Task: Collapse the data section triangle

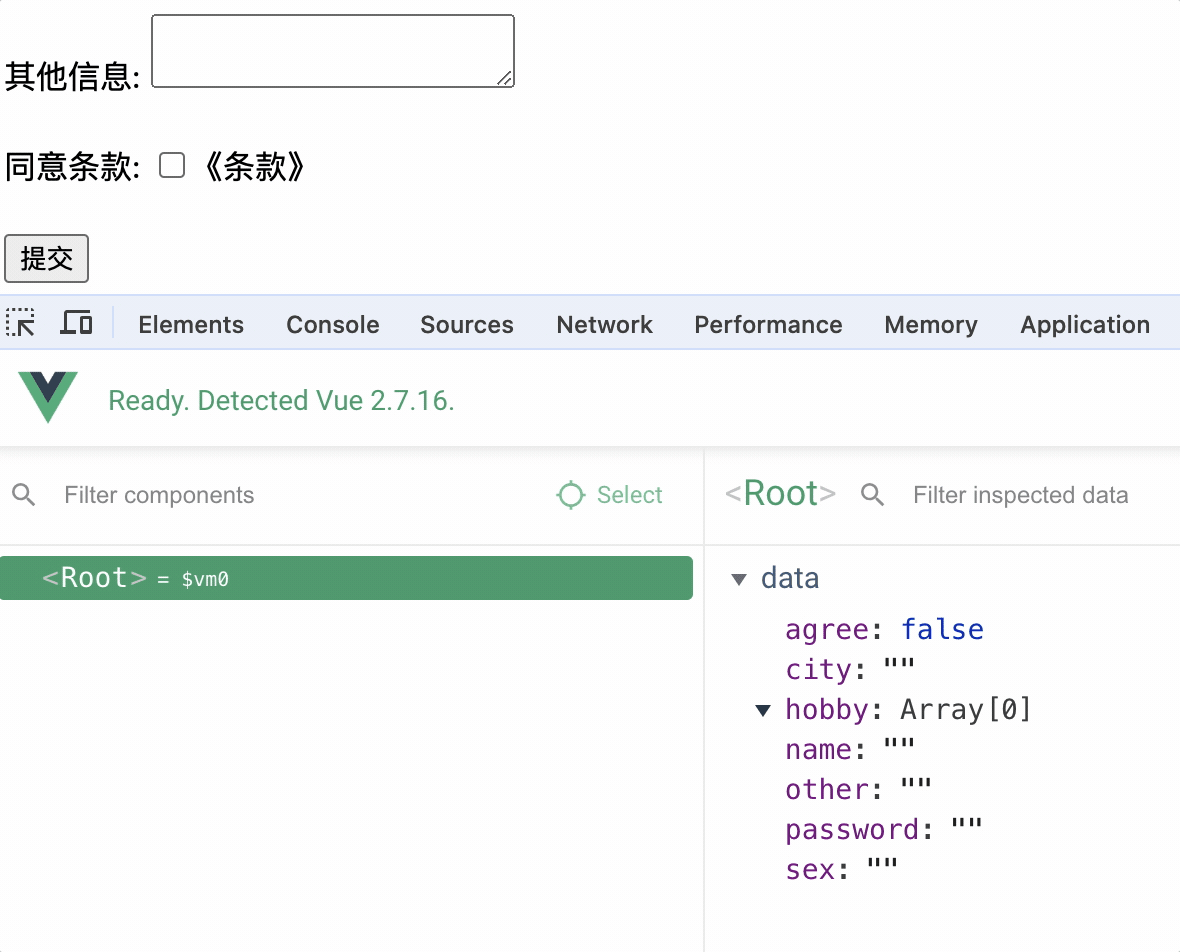Action: pos(739,579)
